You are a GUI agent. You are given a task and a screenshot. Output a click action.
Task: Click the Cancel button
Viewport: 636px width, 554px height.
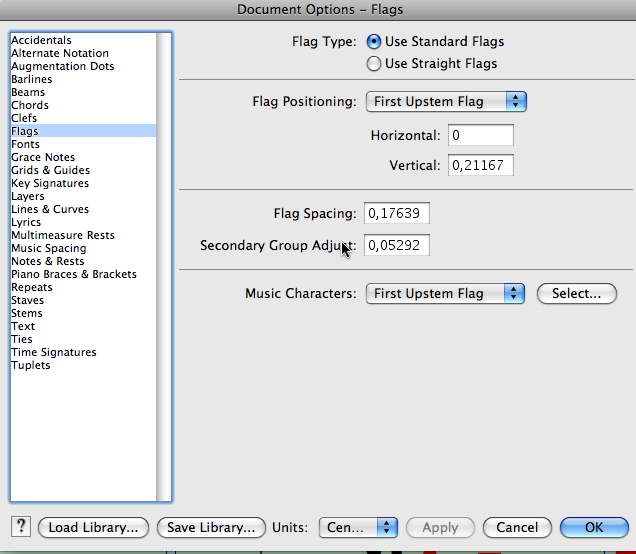(x=517, y=527)
